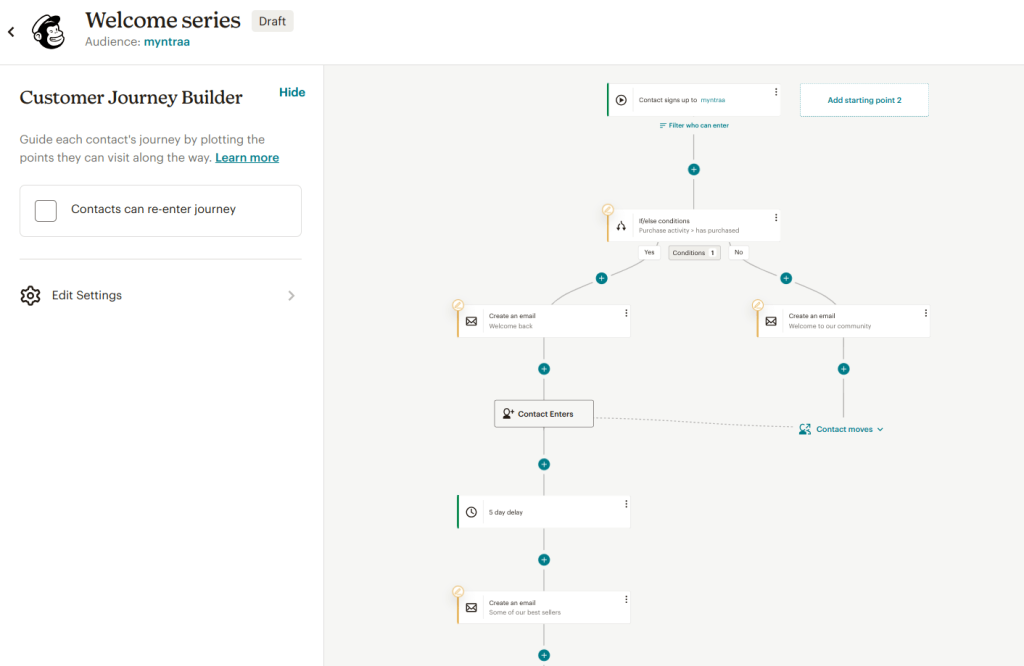Add step below best sellers email

click(544, 655)
